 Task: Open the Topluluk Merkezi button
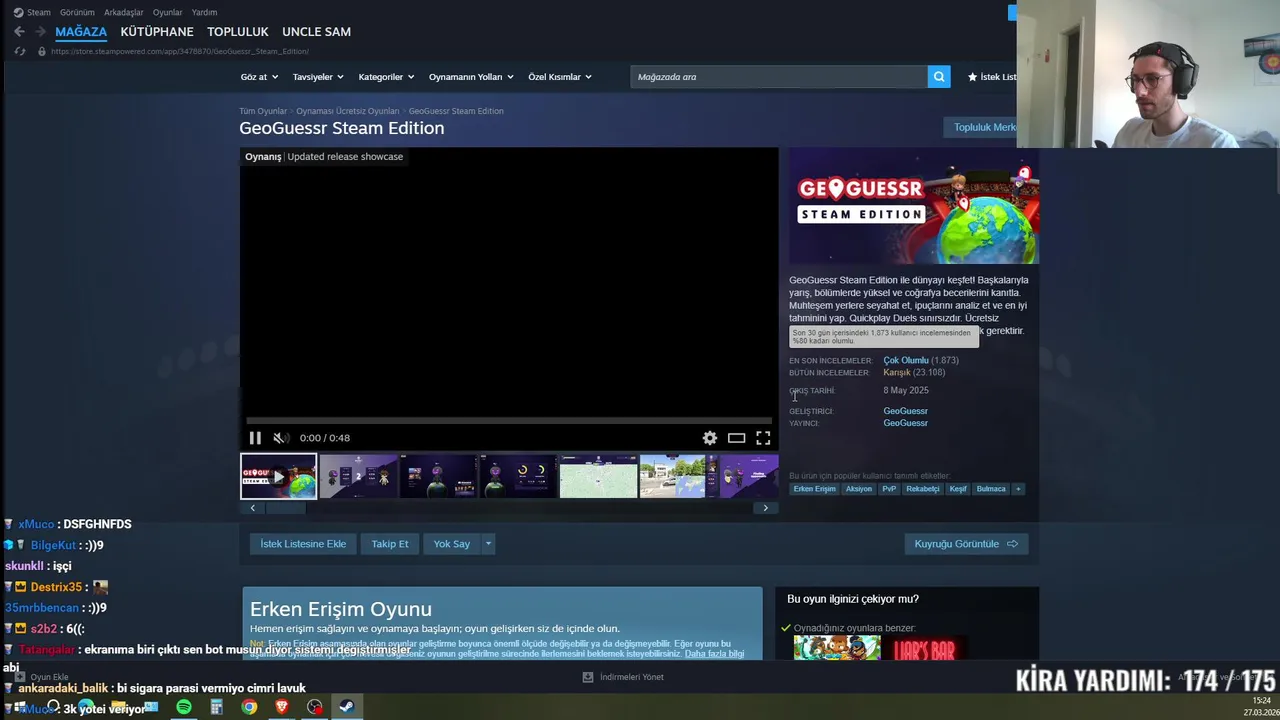click(x=980, y=128)
